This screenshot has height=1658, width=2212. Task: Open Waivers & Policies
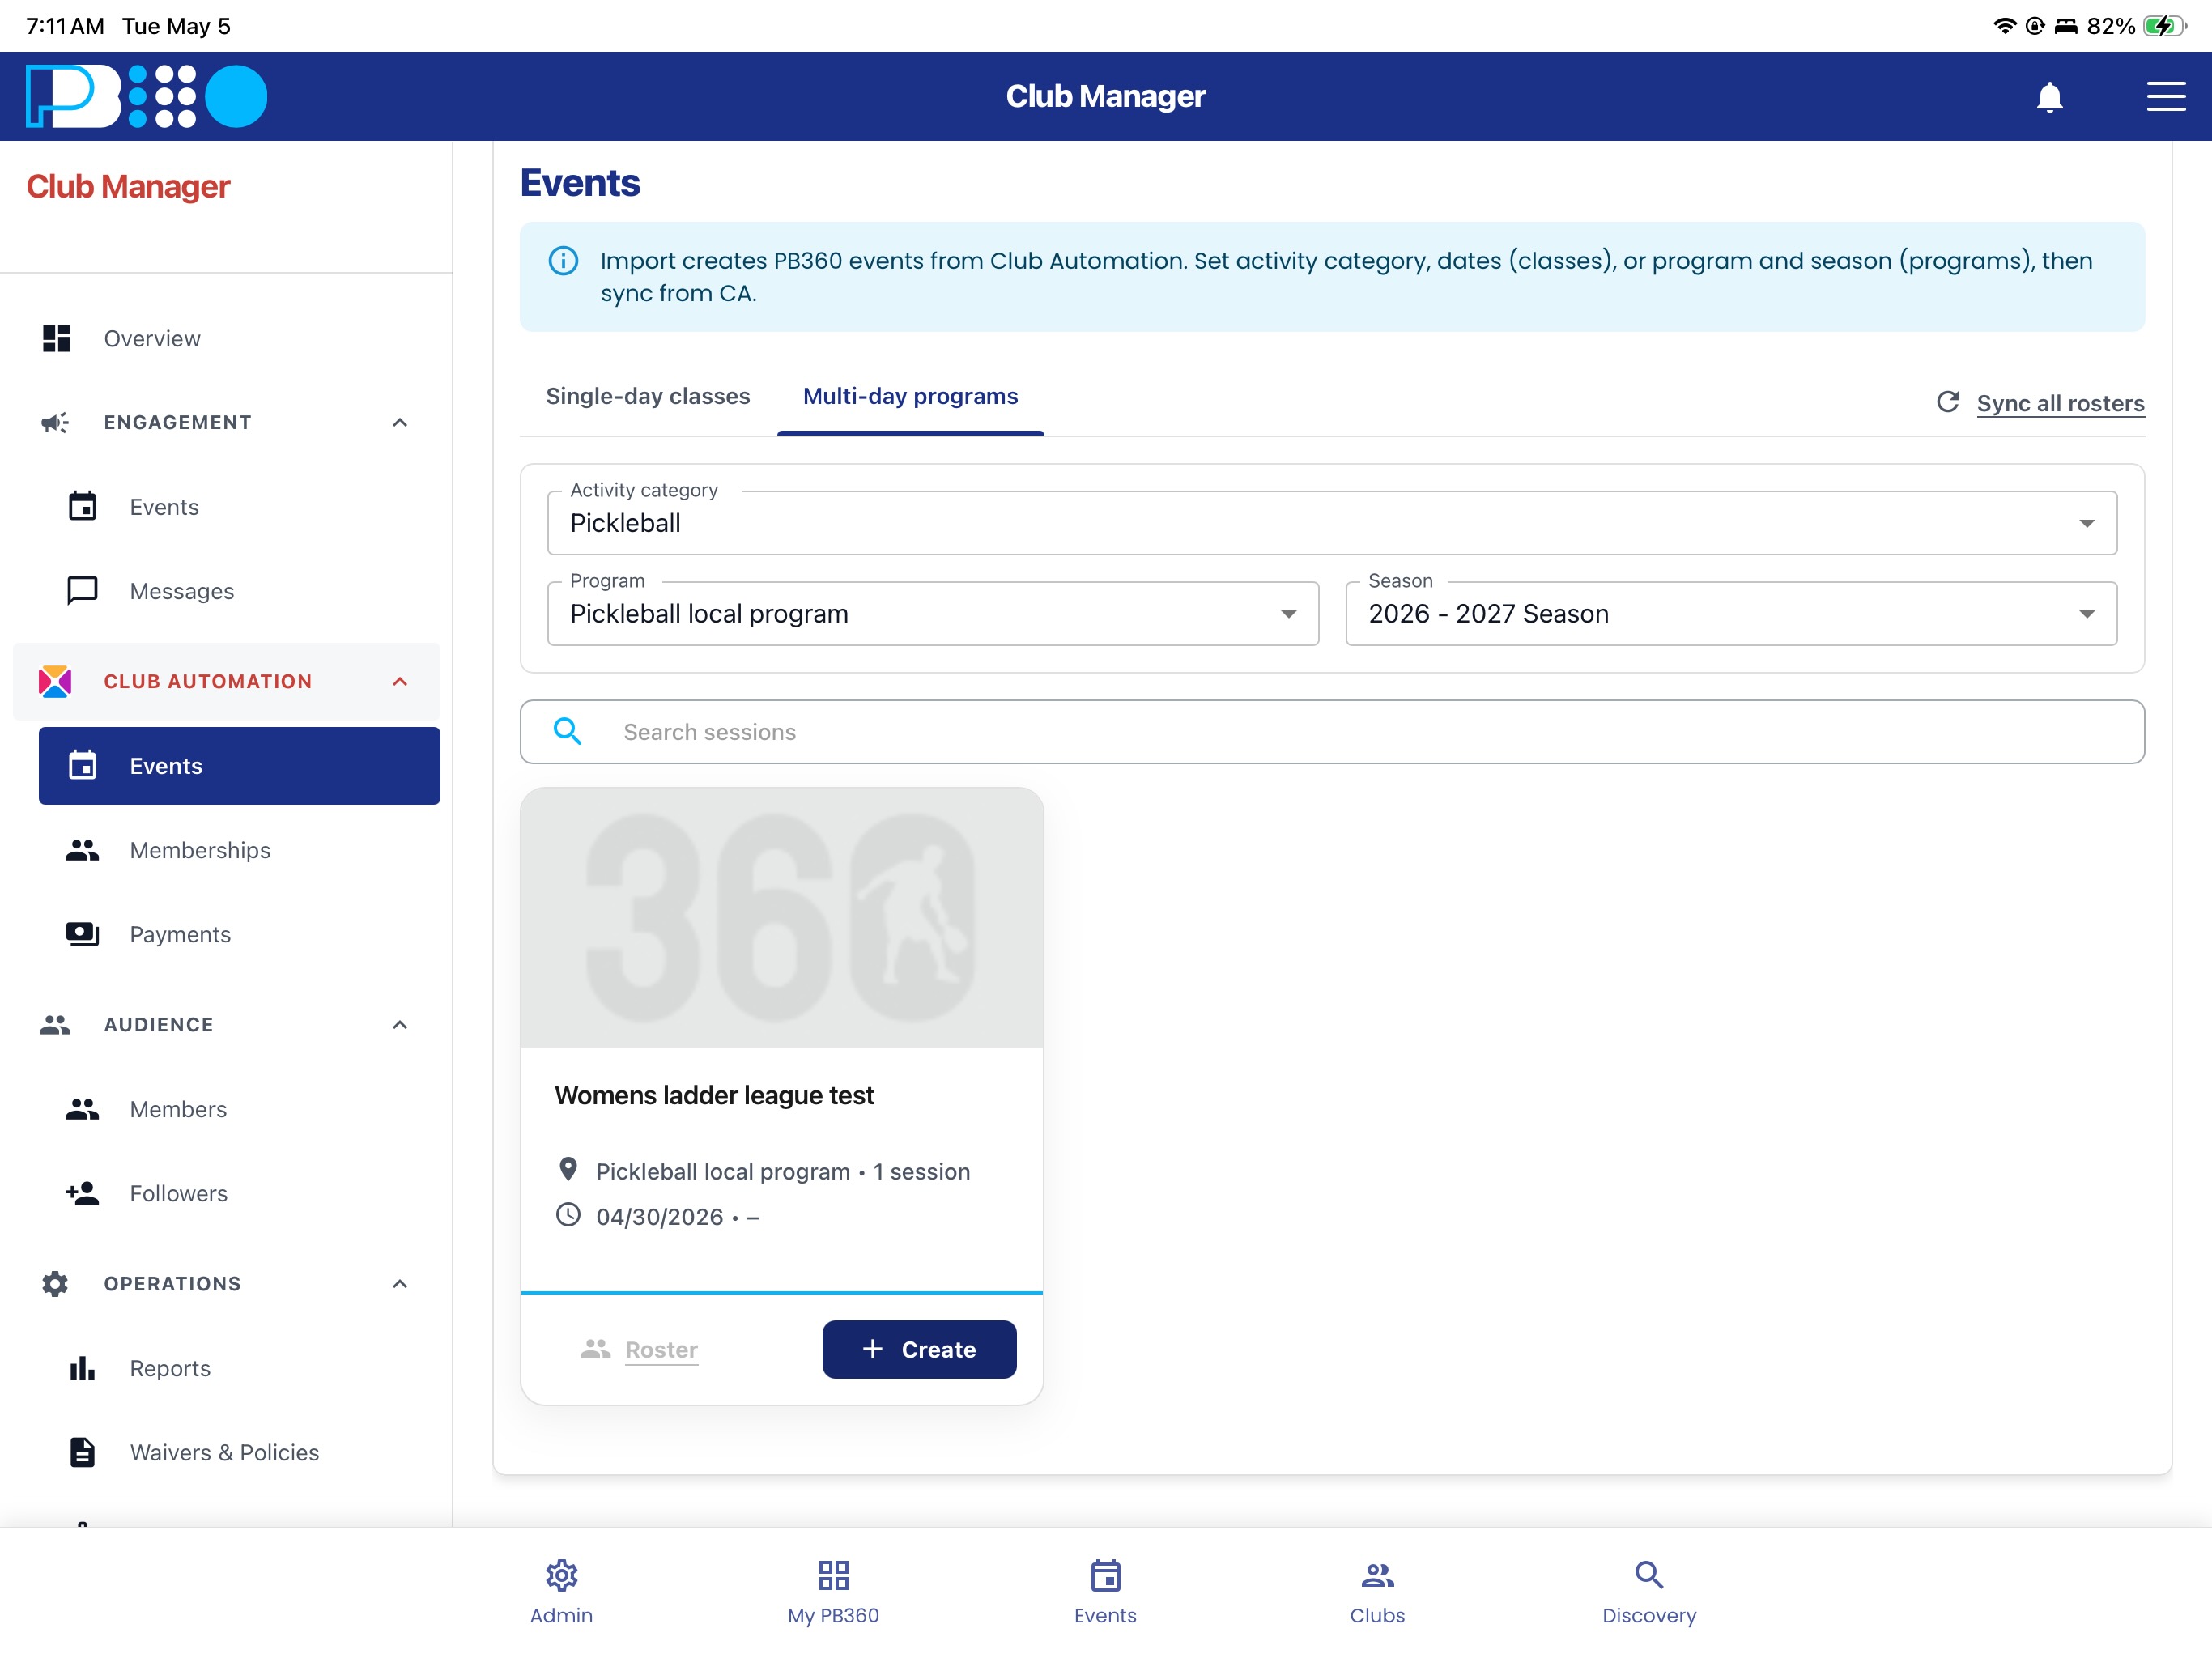point(239,1452)
